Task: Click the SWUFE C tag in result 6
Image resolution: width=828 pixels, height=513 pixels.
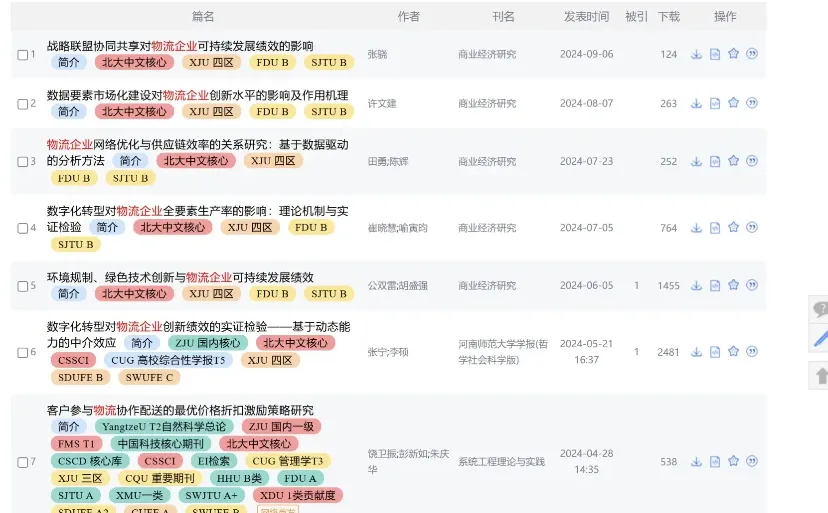Action: 149,377
